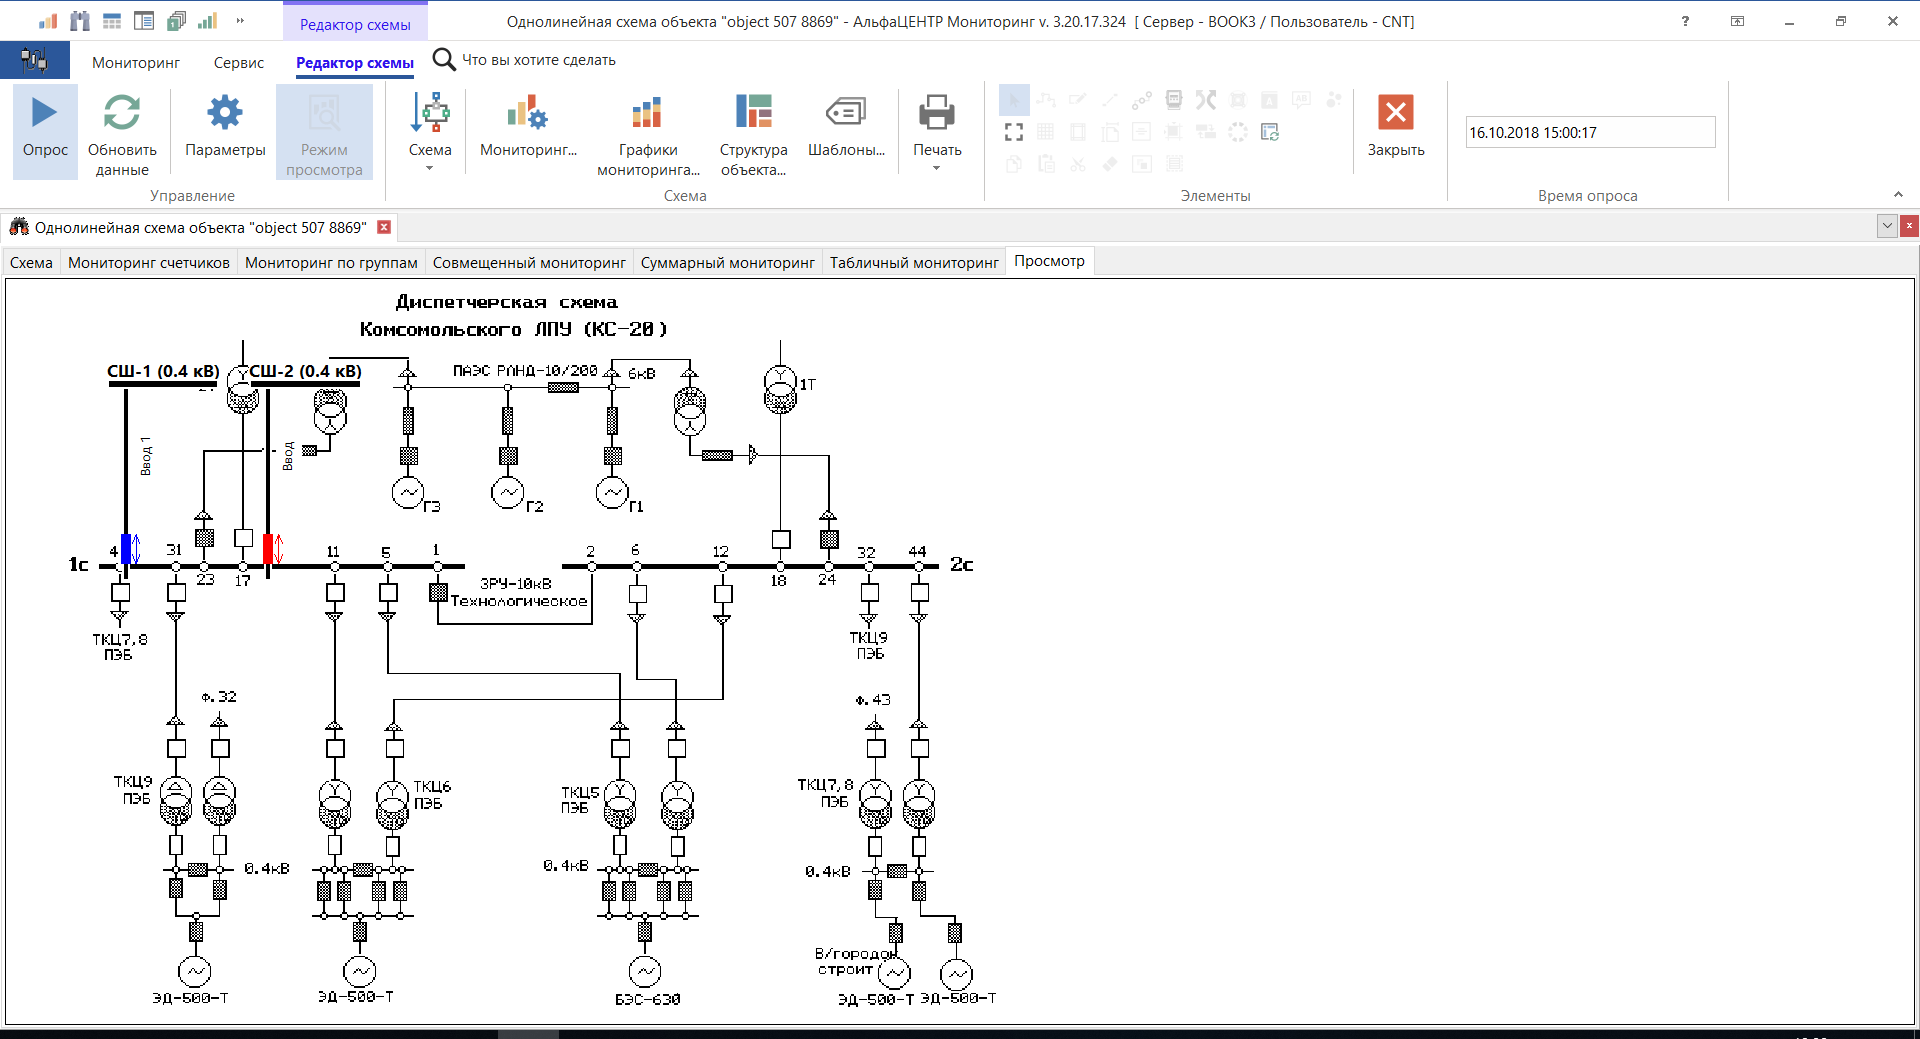This screenshot has height=1039, width=1920.
Task: Click the poll date-time field
Action: (x=1590, y=132)
